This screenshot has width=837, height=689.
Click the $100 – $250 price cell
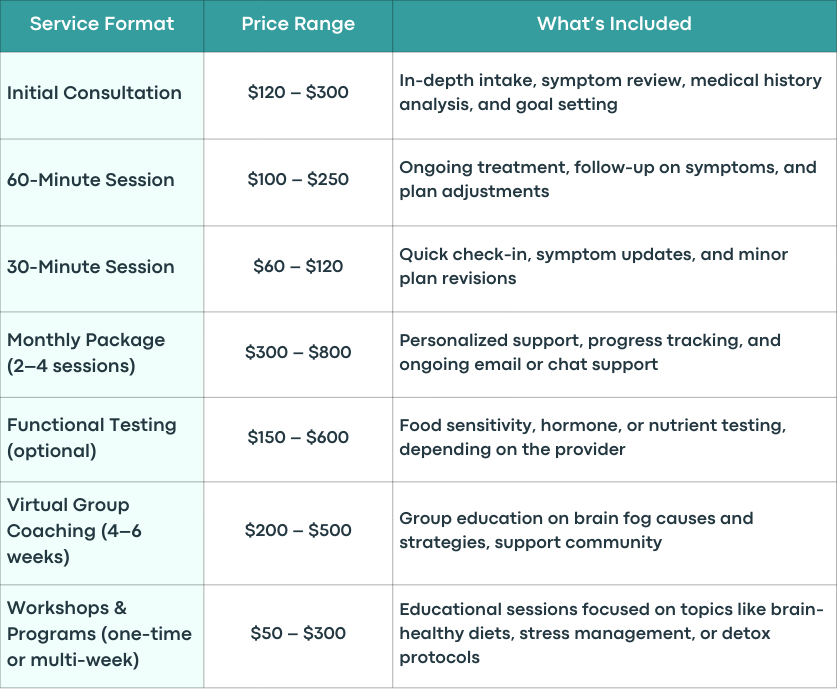click(x=298, y=179)
